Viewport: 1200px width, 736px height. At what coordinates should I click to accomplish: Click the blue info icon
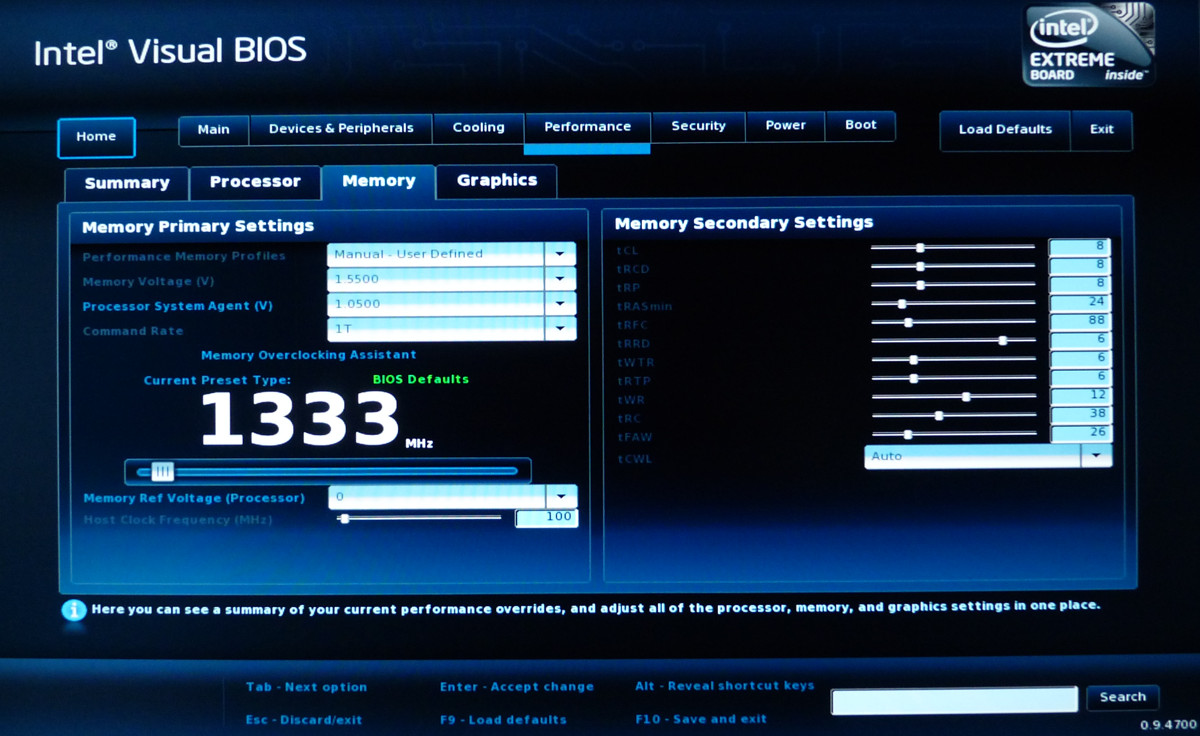pos(73,609)
